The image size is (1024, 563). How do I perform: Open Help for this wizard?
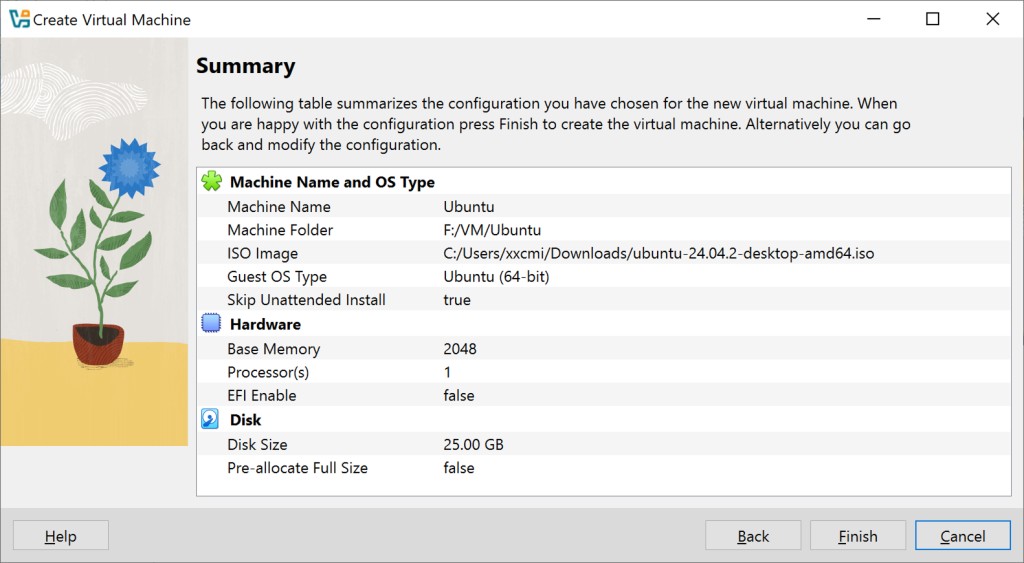pos(61,536)
